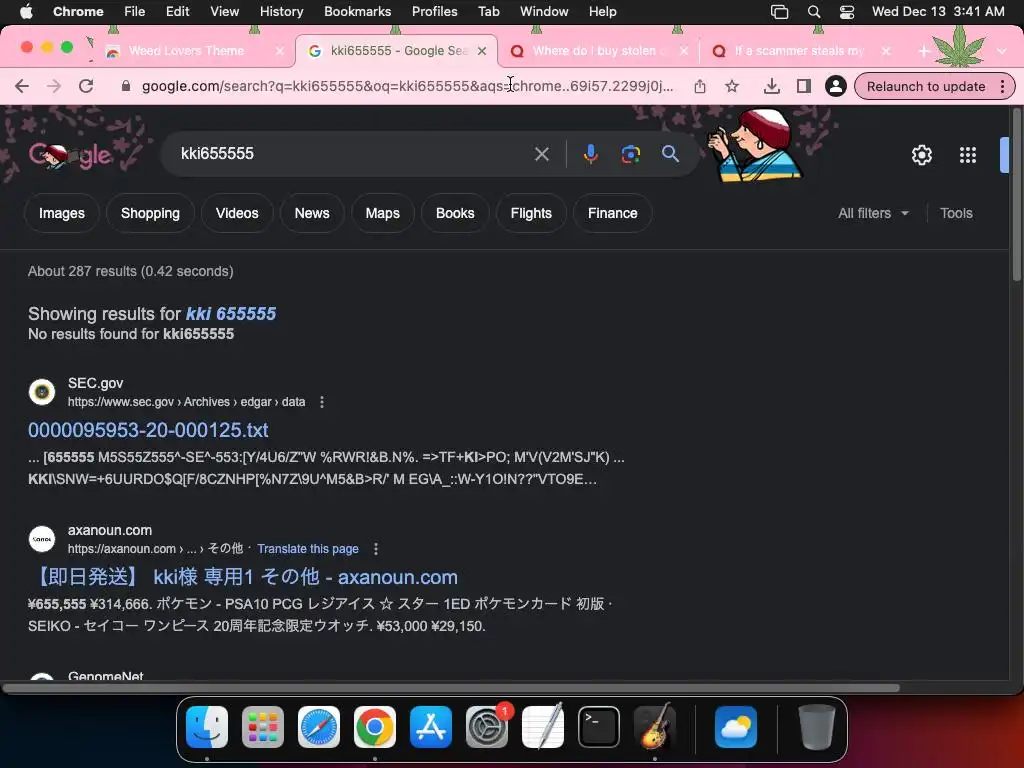Open Google quick settings gear
1024x768 pixels.
(921, 155)
